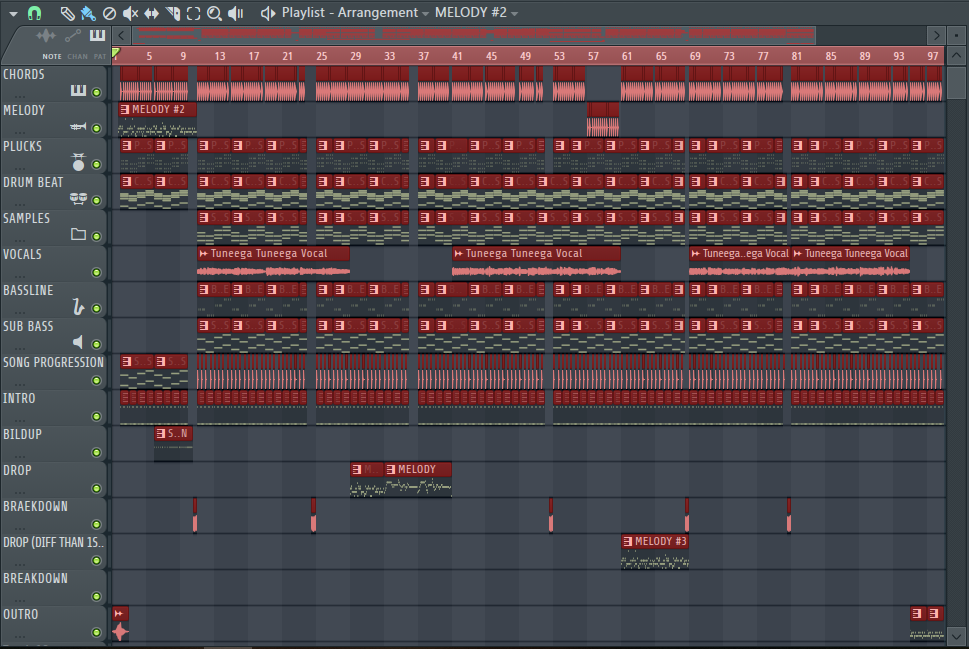Open the Playlist options menu arrow

pos(13,13)
